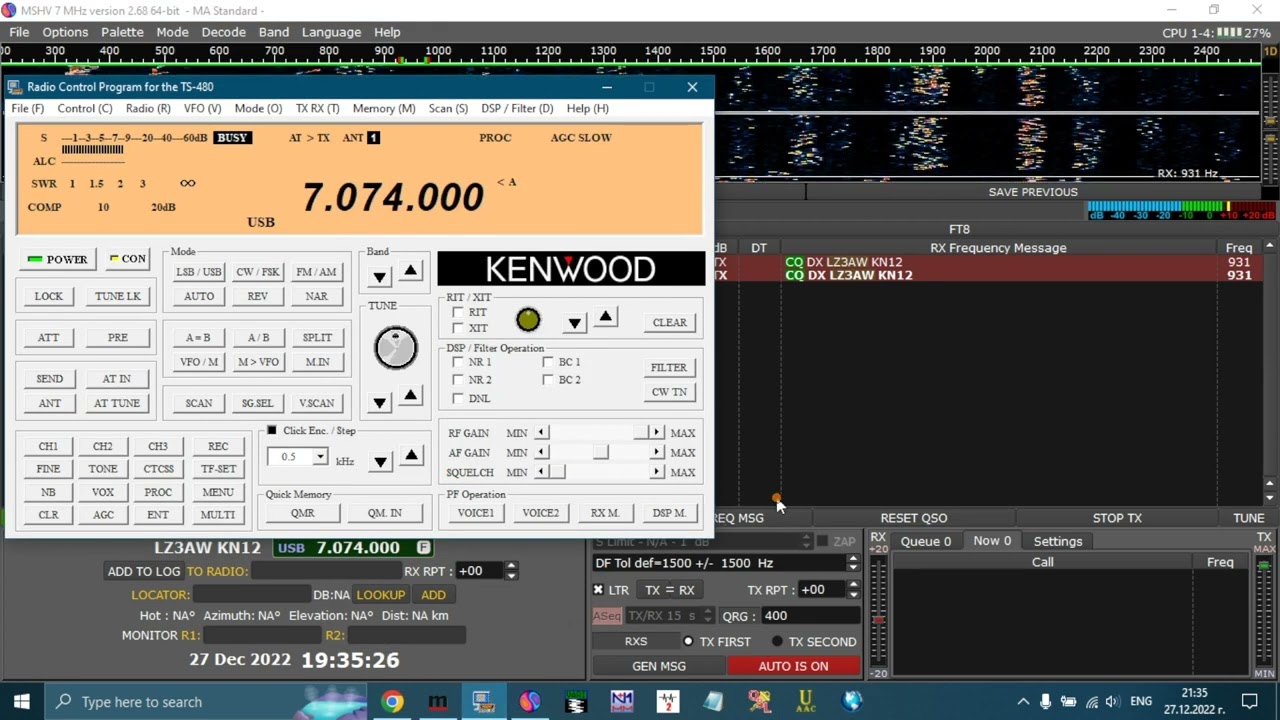Check the NR 1 checkbox
The height and width of the screenshot is (720, 1280).
[458, 362]
